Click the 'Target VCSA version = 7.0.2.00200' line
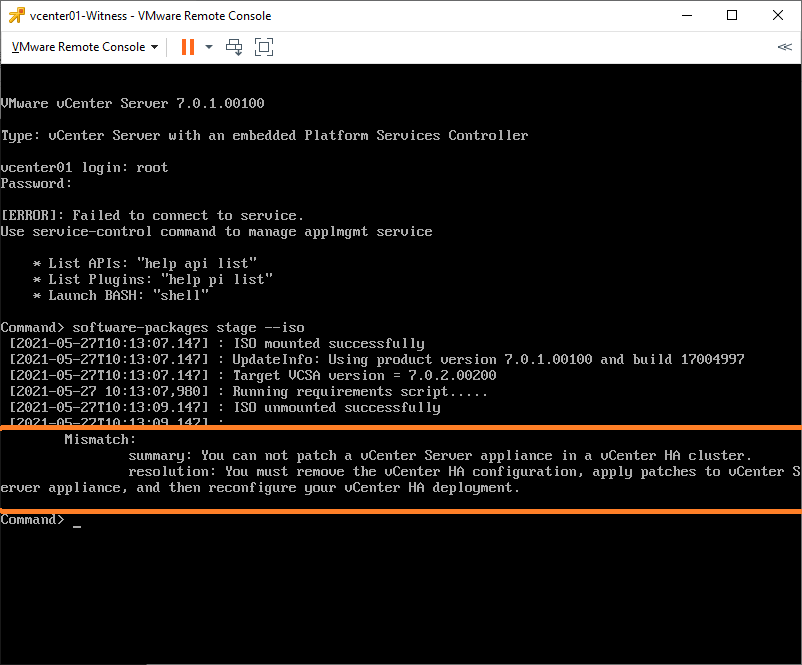Viewport: 802px width, 665px height. (253, 375)
